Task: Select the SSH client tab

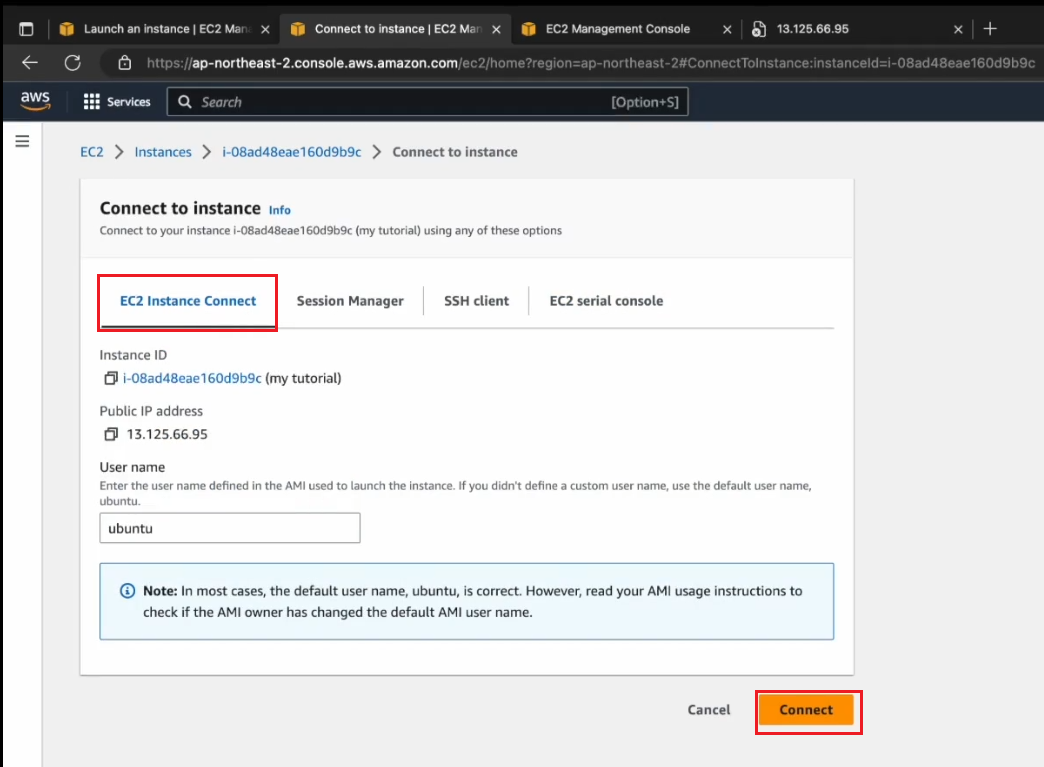Action: [476, 301]
